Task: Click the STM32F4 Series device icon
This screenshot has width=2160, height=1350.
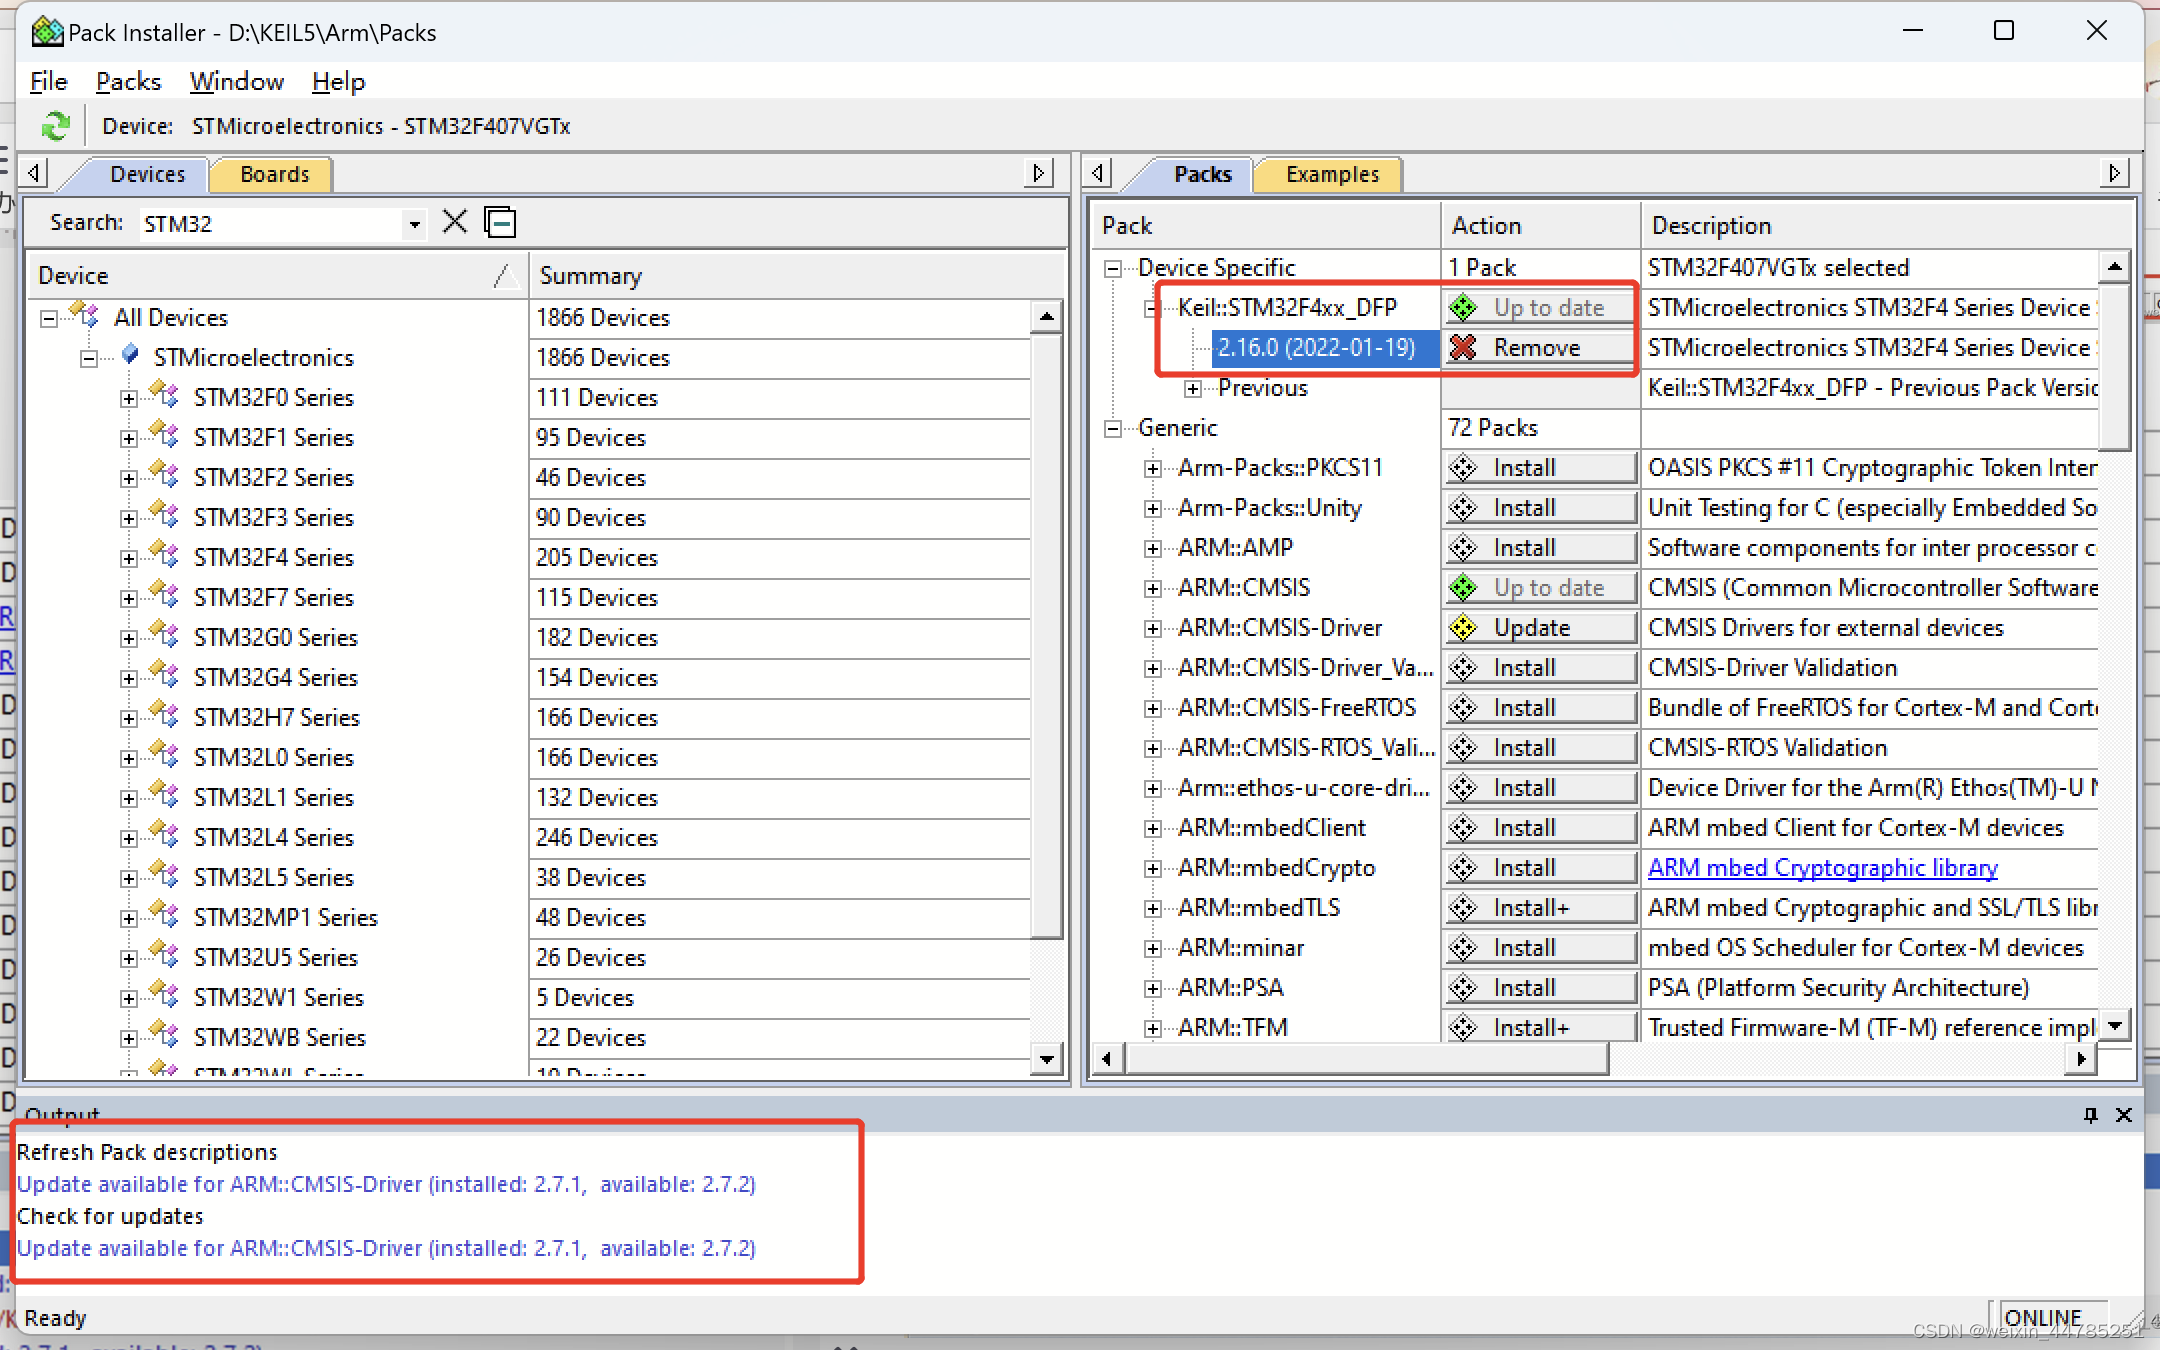Action: tap(164, 557)
